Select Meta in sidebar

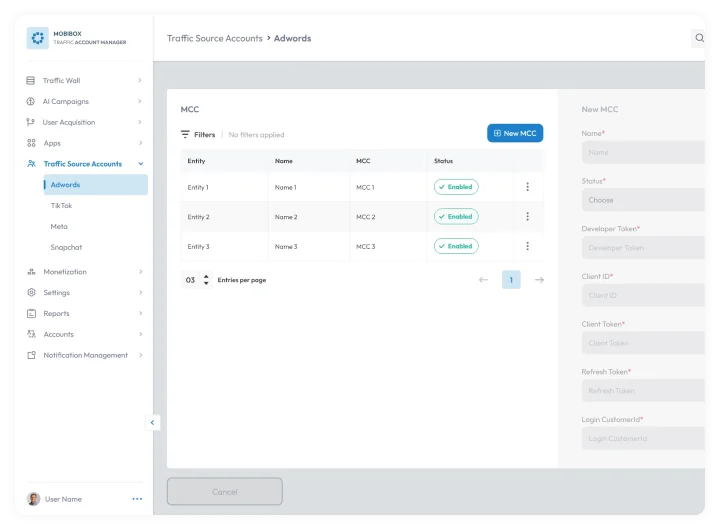59,226
